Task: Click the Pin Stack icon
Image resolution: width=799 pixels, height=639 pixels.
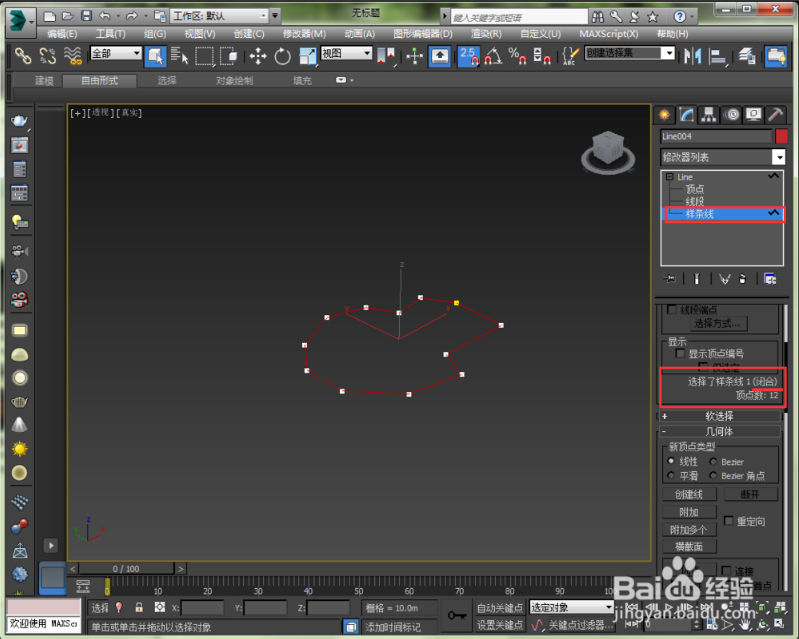Action: tap(669, 279)
